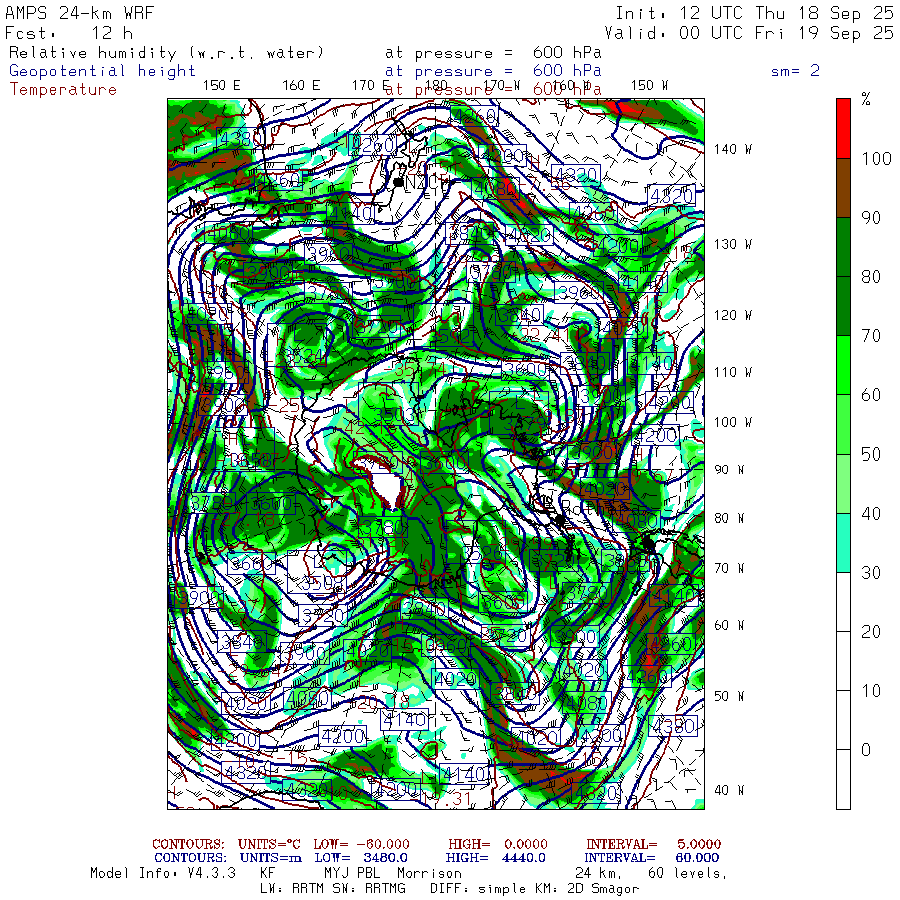Click the 'Relative humidity (w.r.t. water)' label
This screenshot has height=900, width=900.
166,53
